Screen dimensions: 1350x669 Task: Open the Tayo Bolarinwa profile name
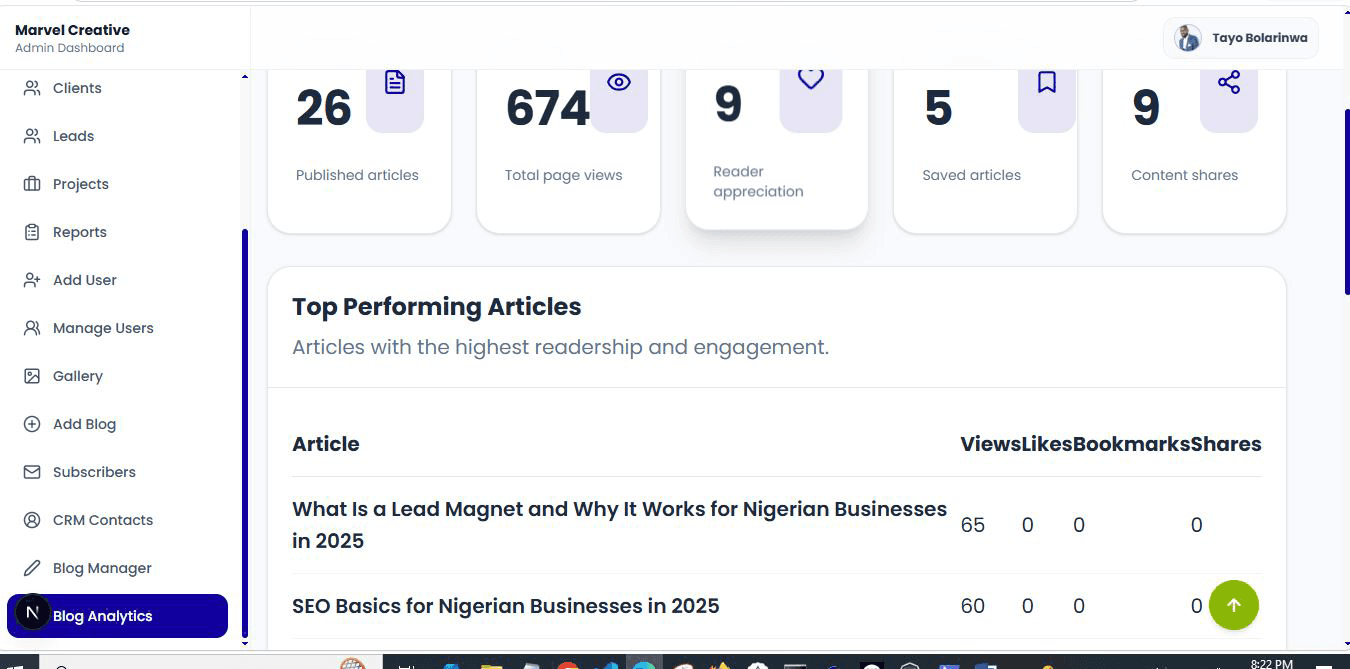coord(1259,38)
